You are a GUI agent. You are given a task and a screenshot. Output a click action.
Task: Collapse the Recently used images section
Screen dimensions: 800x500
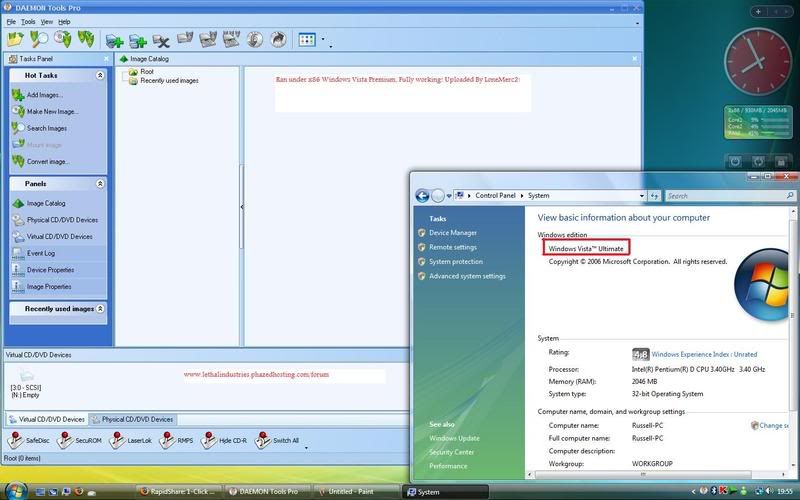point(100,309)
